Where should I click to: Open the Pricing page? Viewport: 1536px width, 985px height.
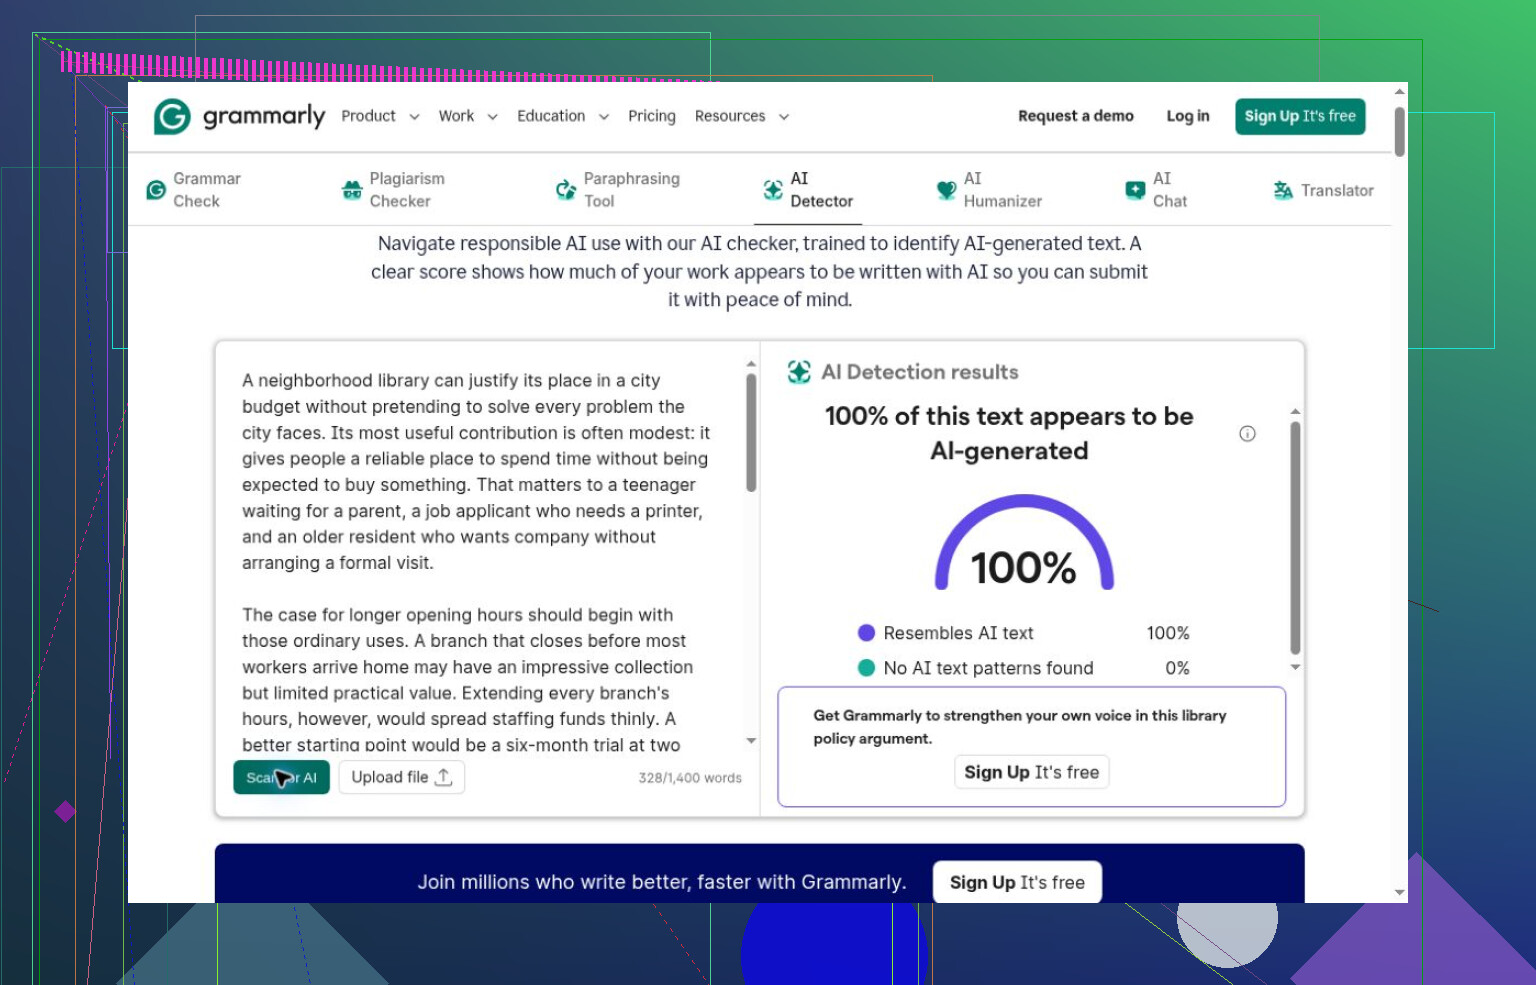tap(652, 116)
